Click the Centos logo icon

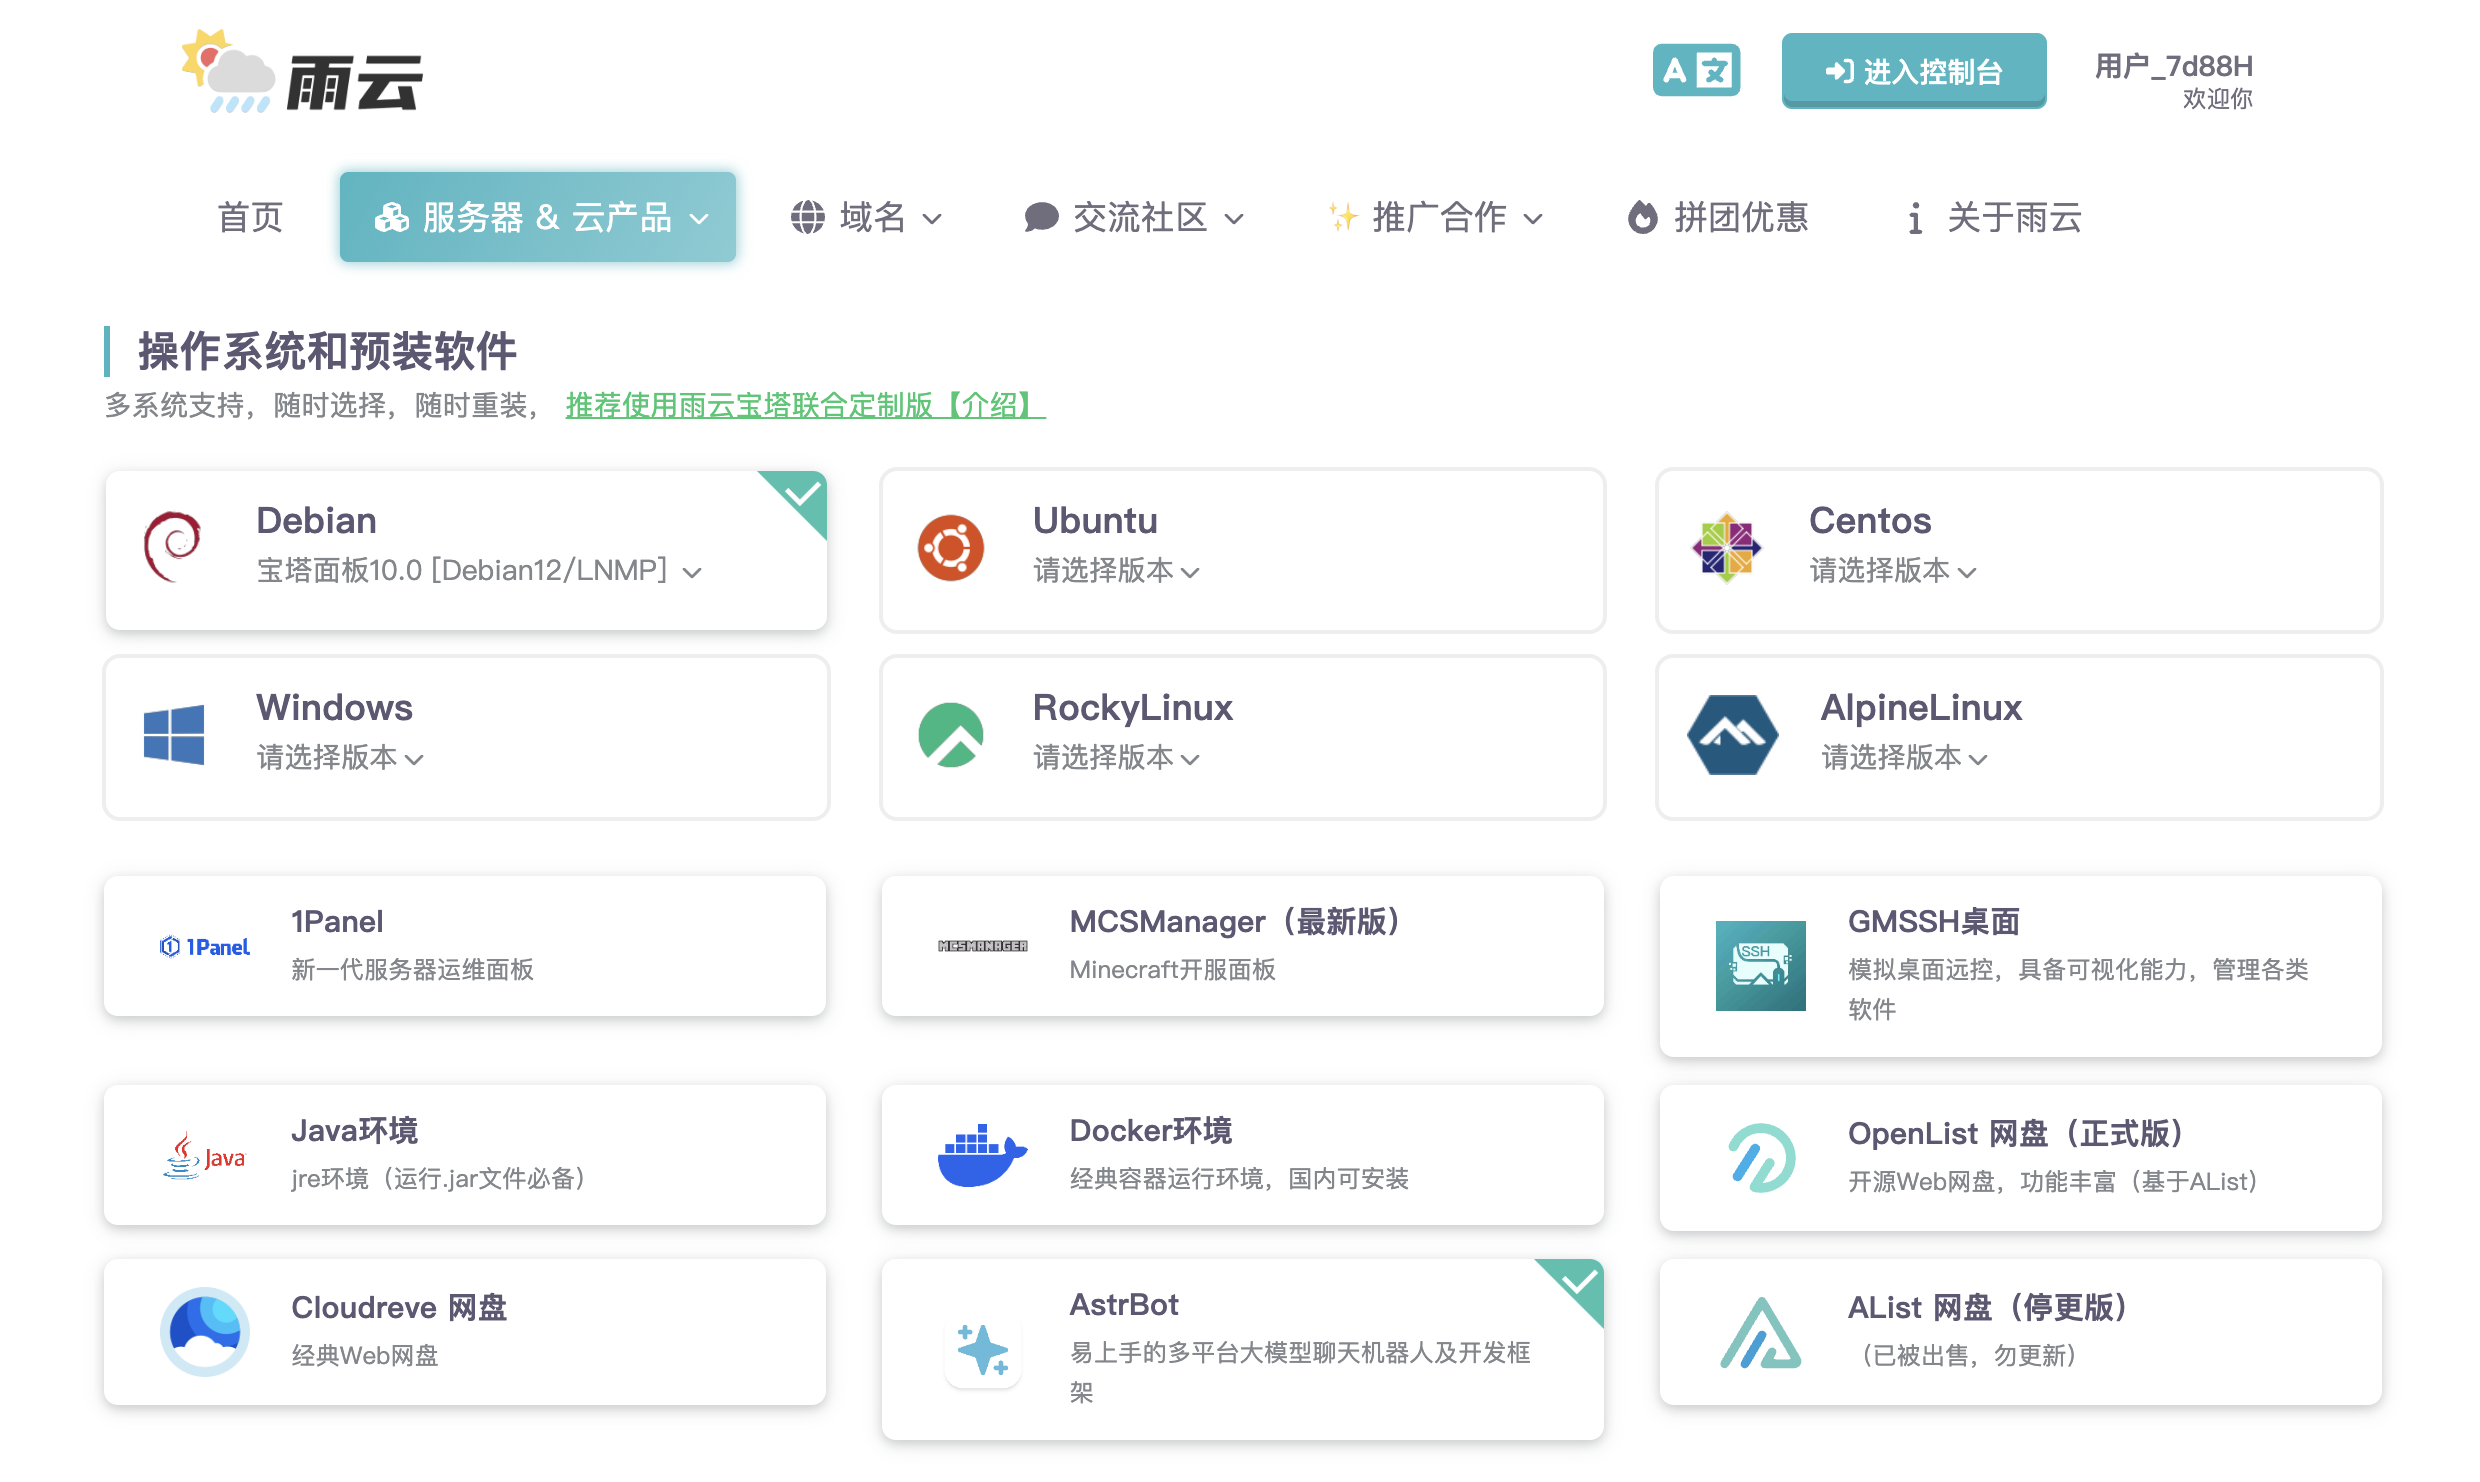tap(1726, 548)
